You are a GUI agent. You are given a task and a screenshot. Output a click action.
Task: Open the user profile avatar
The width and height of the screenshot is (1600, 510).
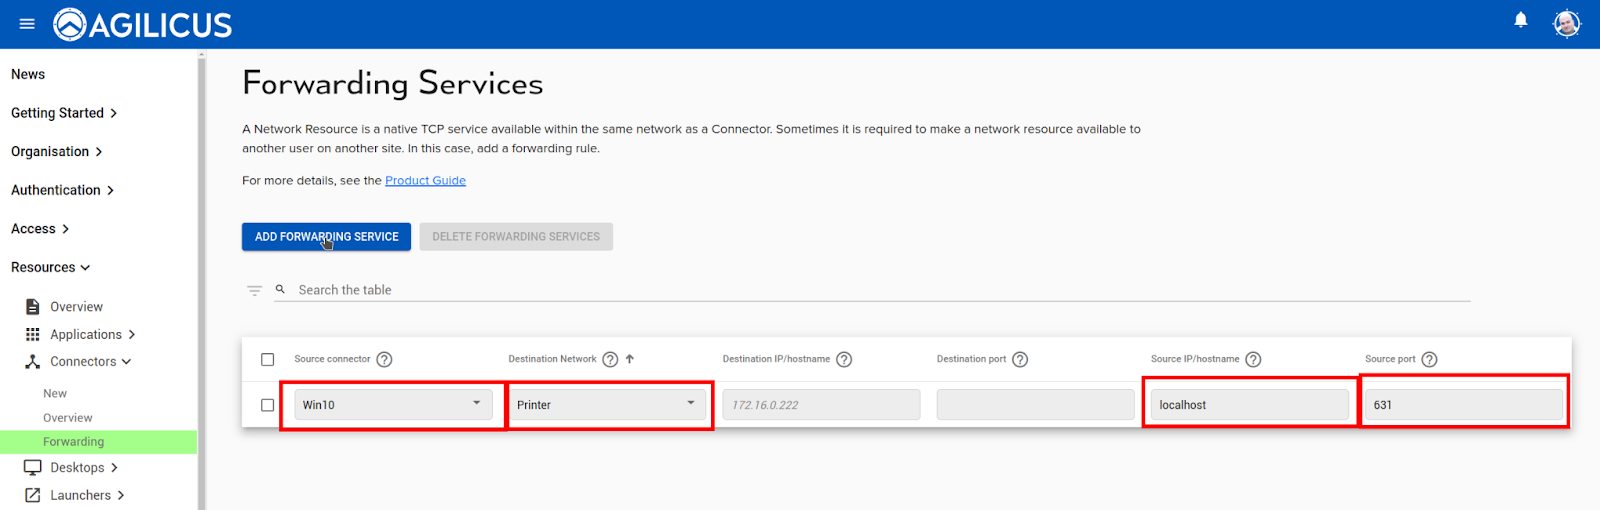point(1566,24)
